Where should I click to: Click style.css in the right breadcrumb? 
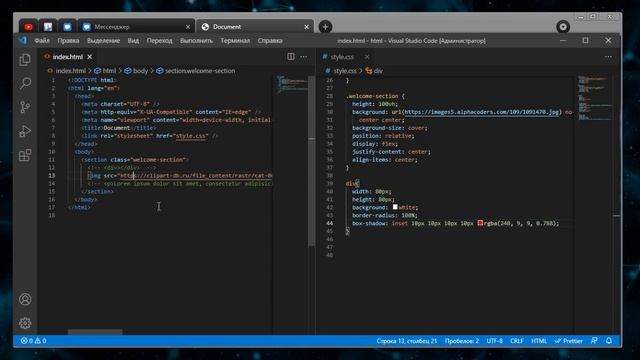[345, 71]
